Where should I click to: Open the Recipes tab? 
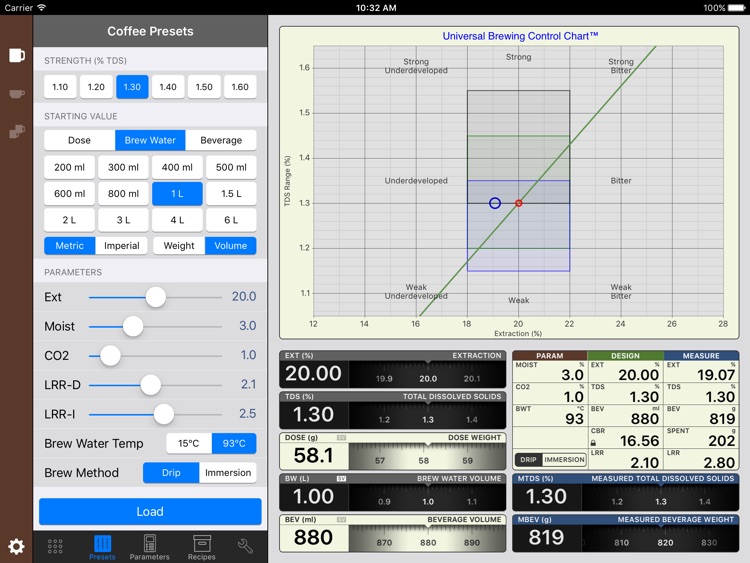pyautogui.click(x=201, y=548)
